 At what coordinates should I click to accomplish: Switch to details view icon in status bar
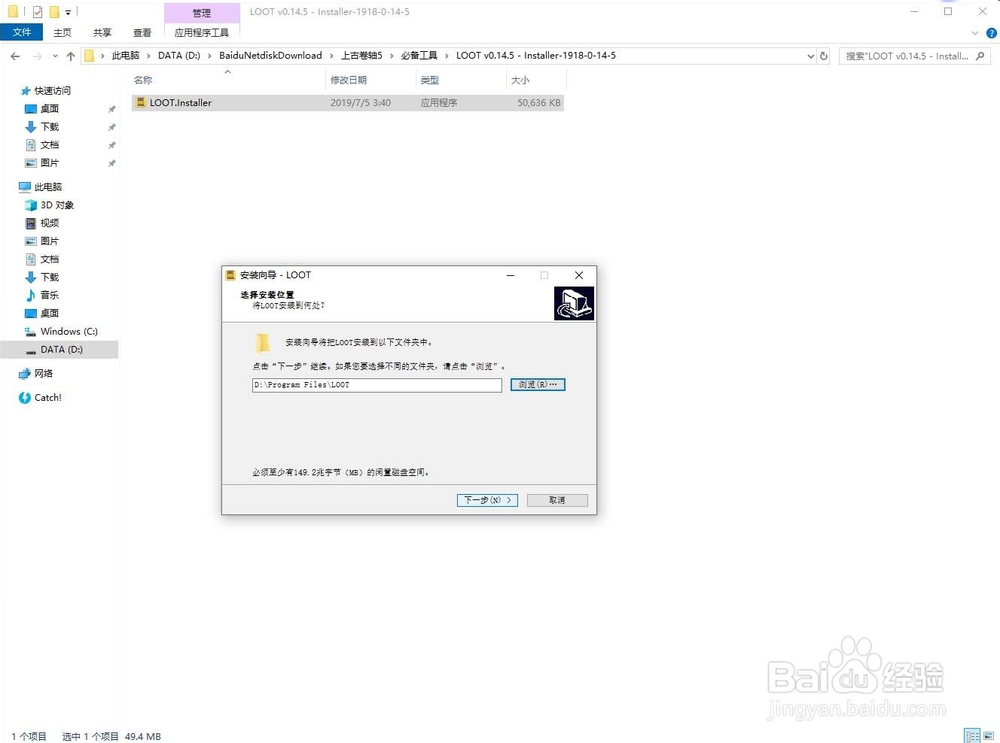pos(972,736)
